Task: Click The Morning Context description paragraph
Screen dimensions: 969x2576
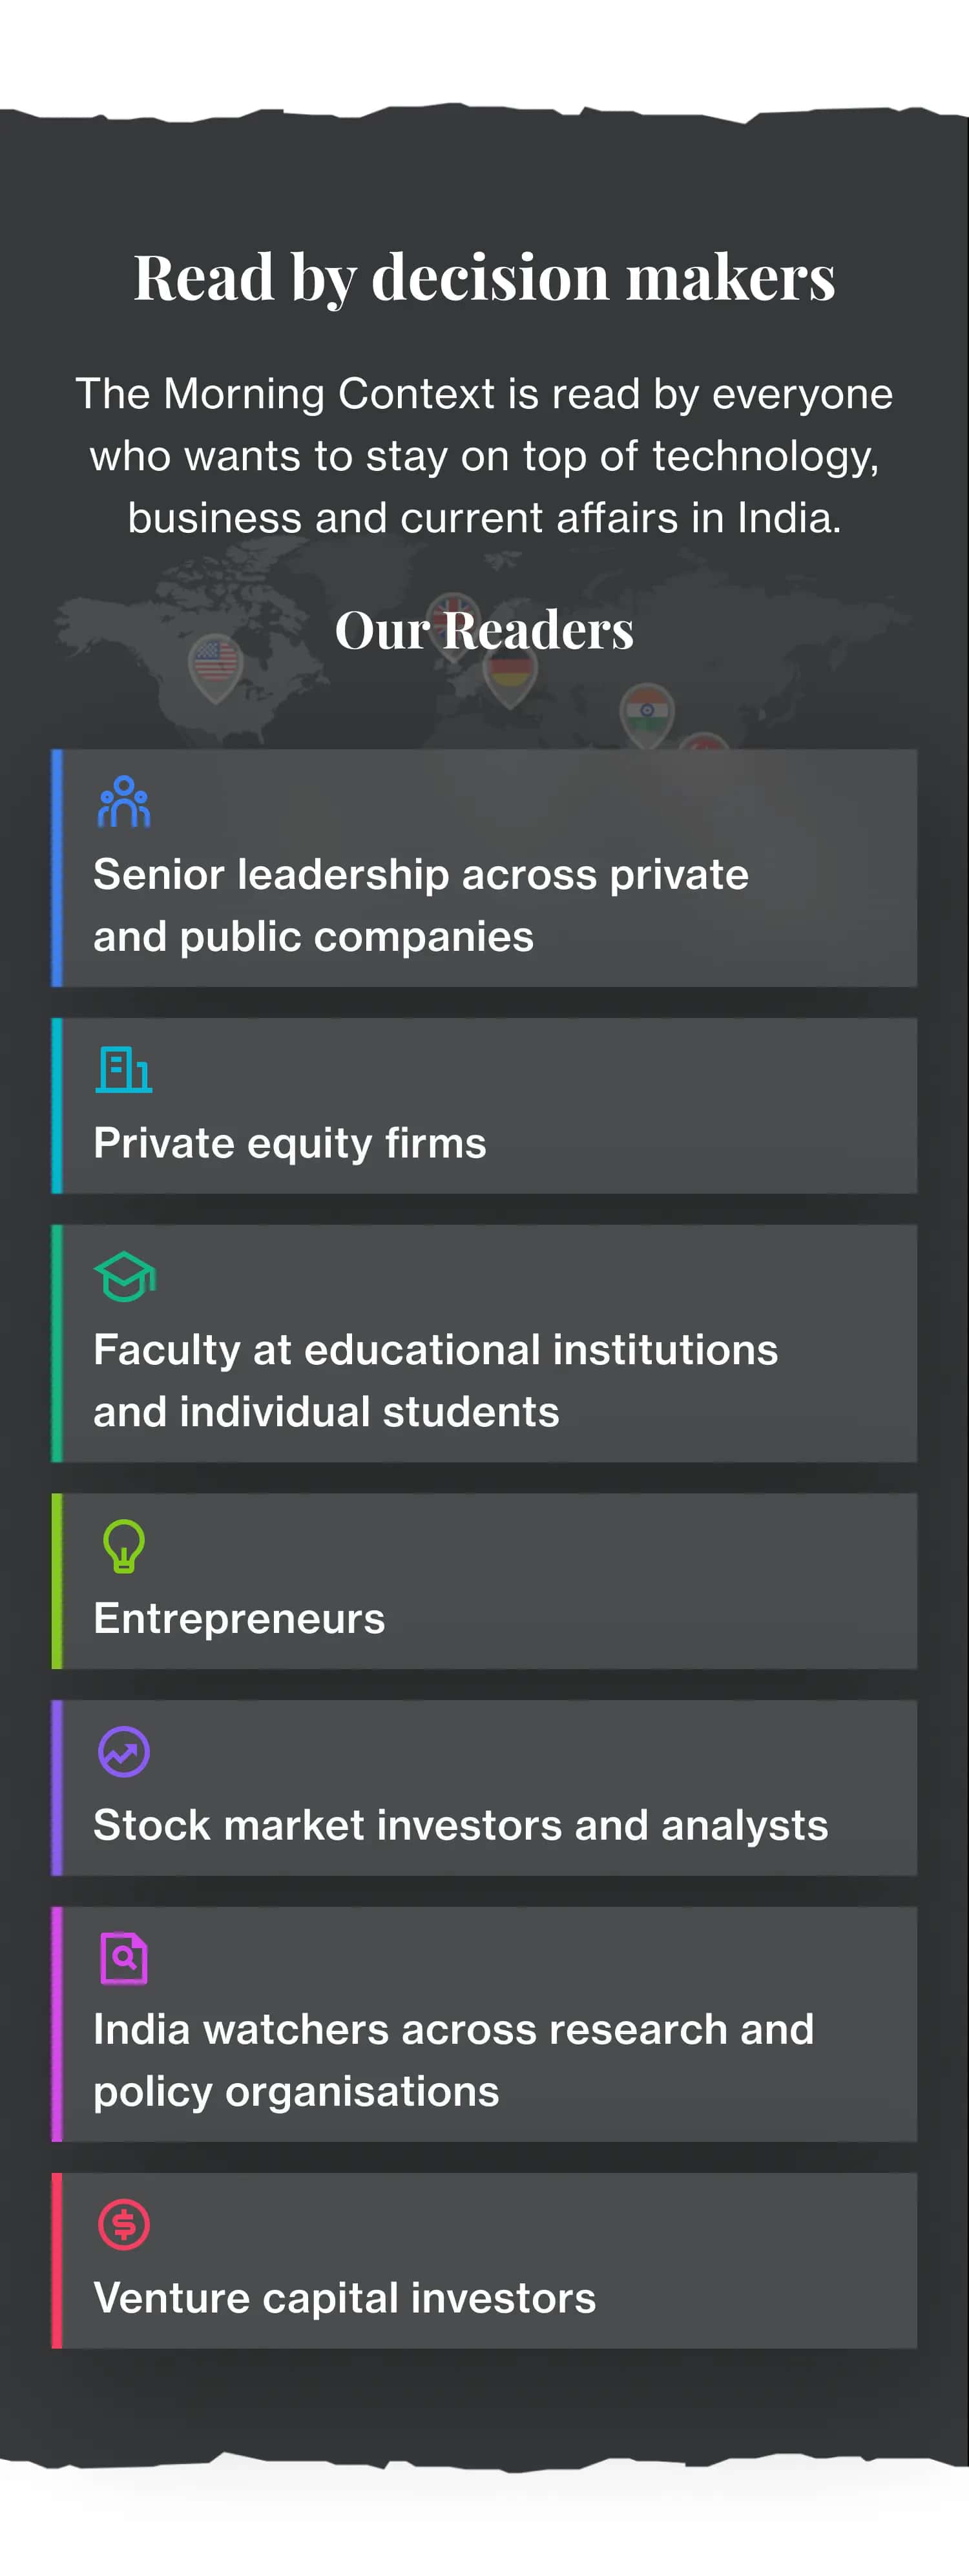Action: 484,456
